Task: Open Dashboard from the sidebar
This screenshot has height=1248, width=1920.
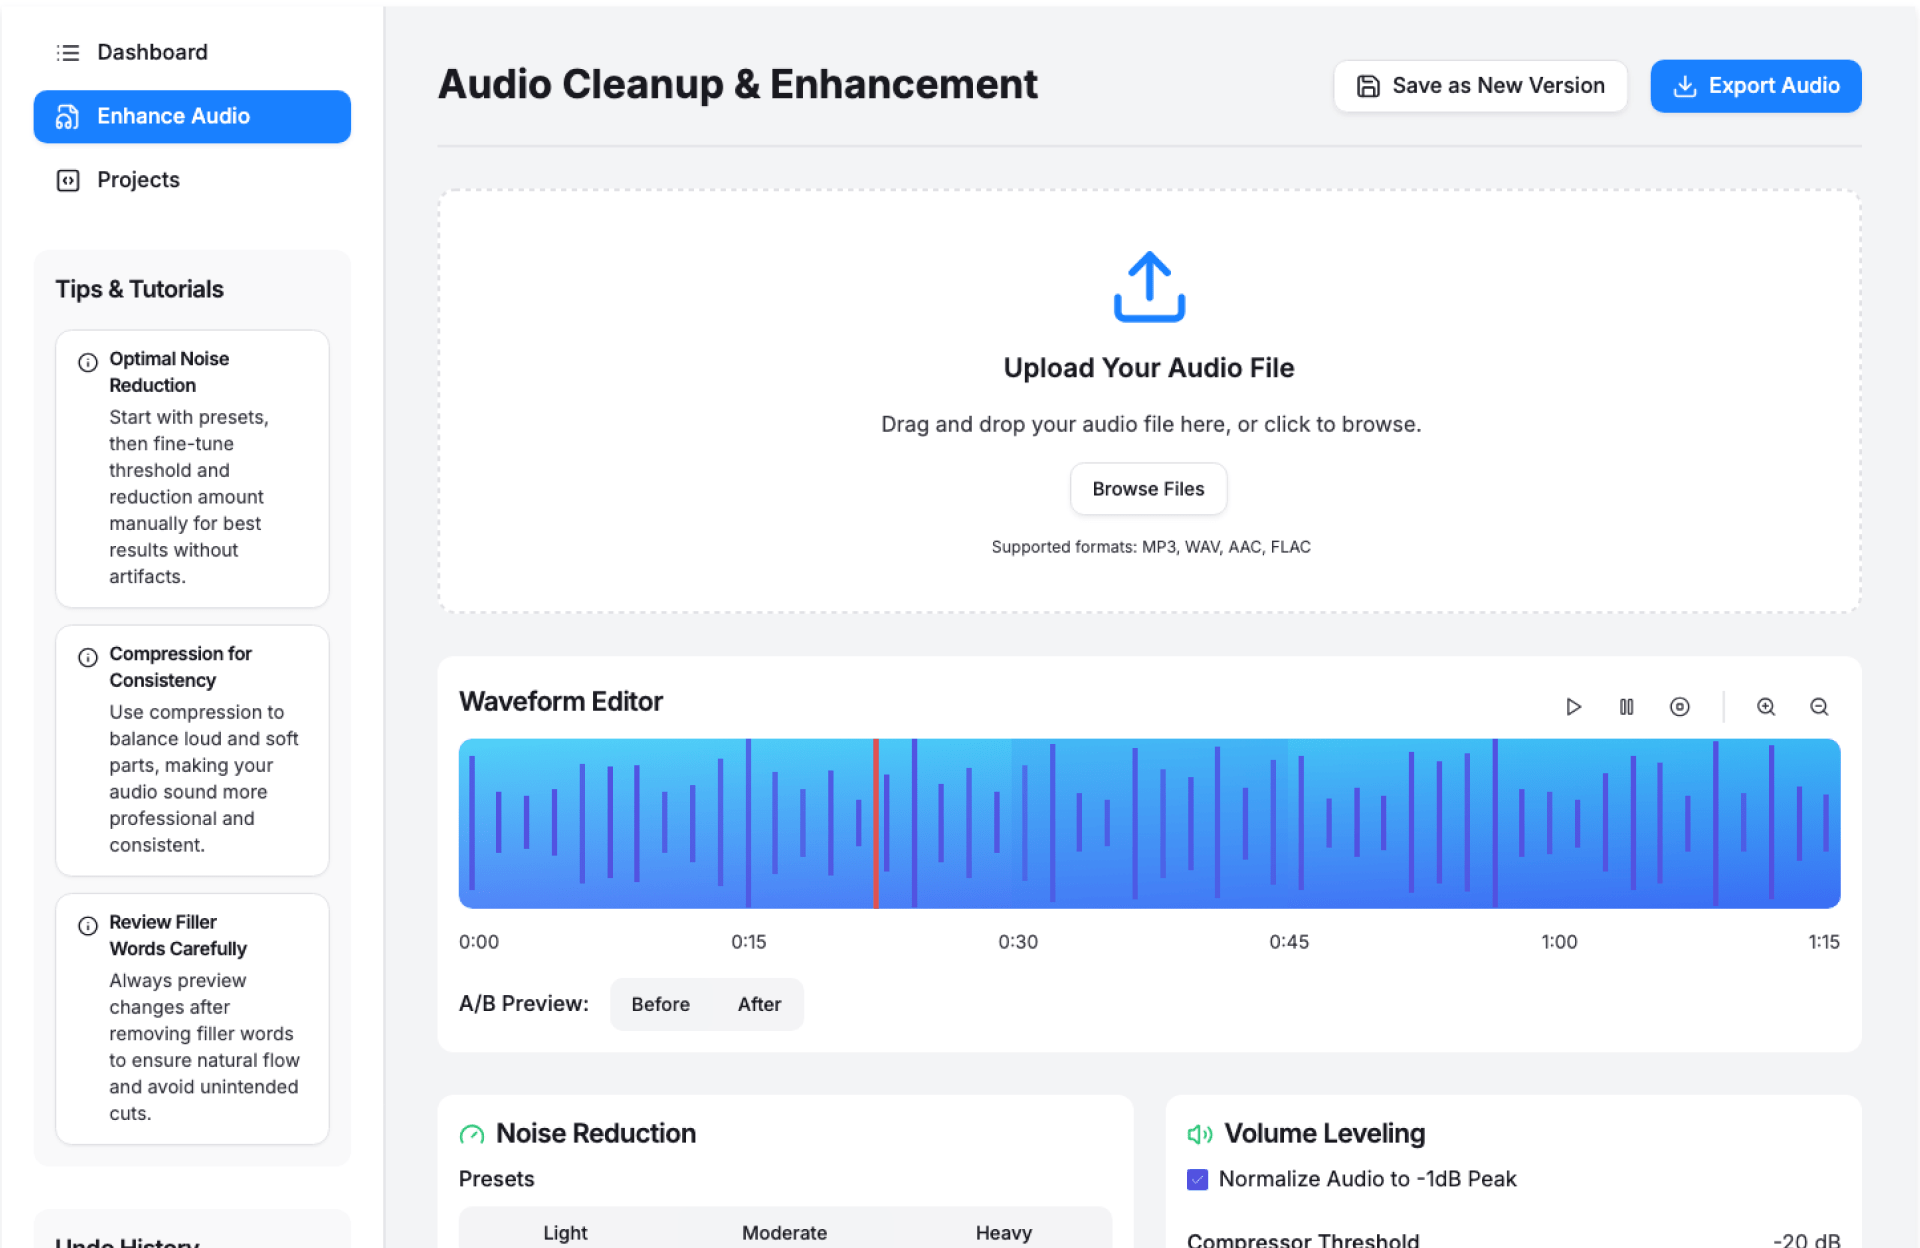Action: (152, 52)
